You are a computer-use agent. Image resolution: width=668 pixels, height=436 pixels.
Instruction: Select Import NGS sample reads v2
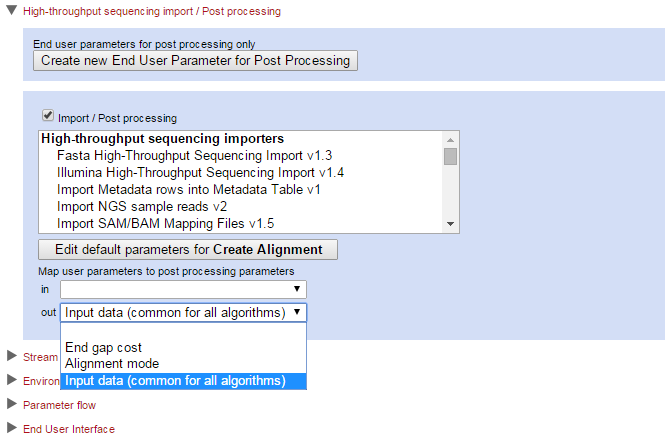tap(156, 206)
